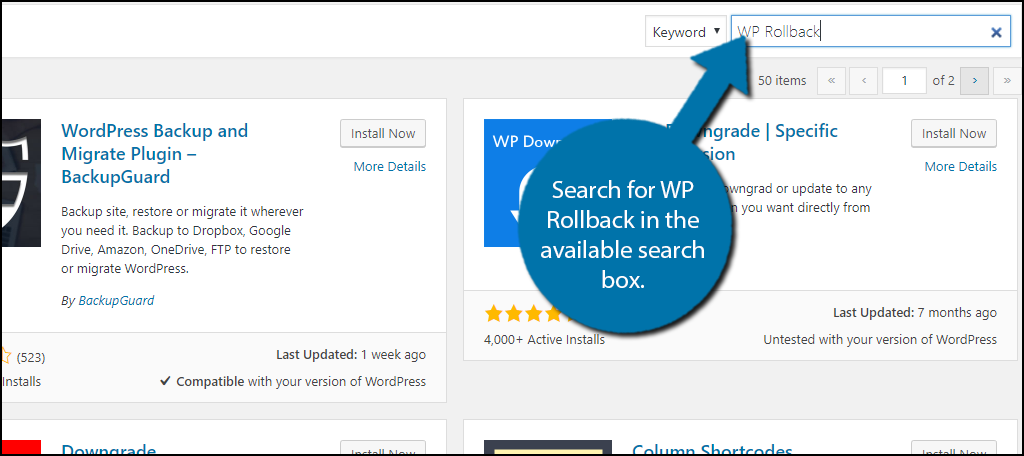Edit the current page number field

[x=904, y=81]
